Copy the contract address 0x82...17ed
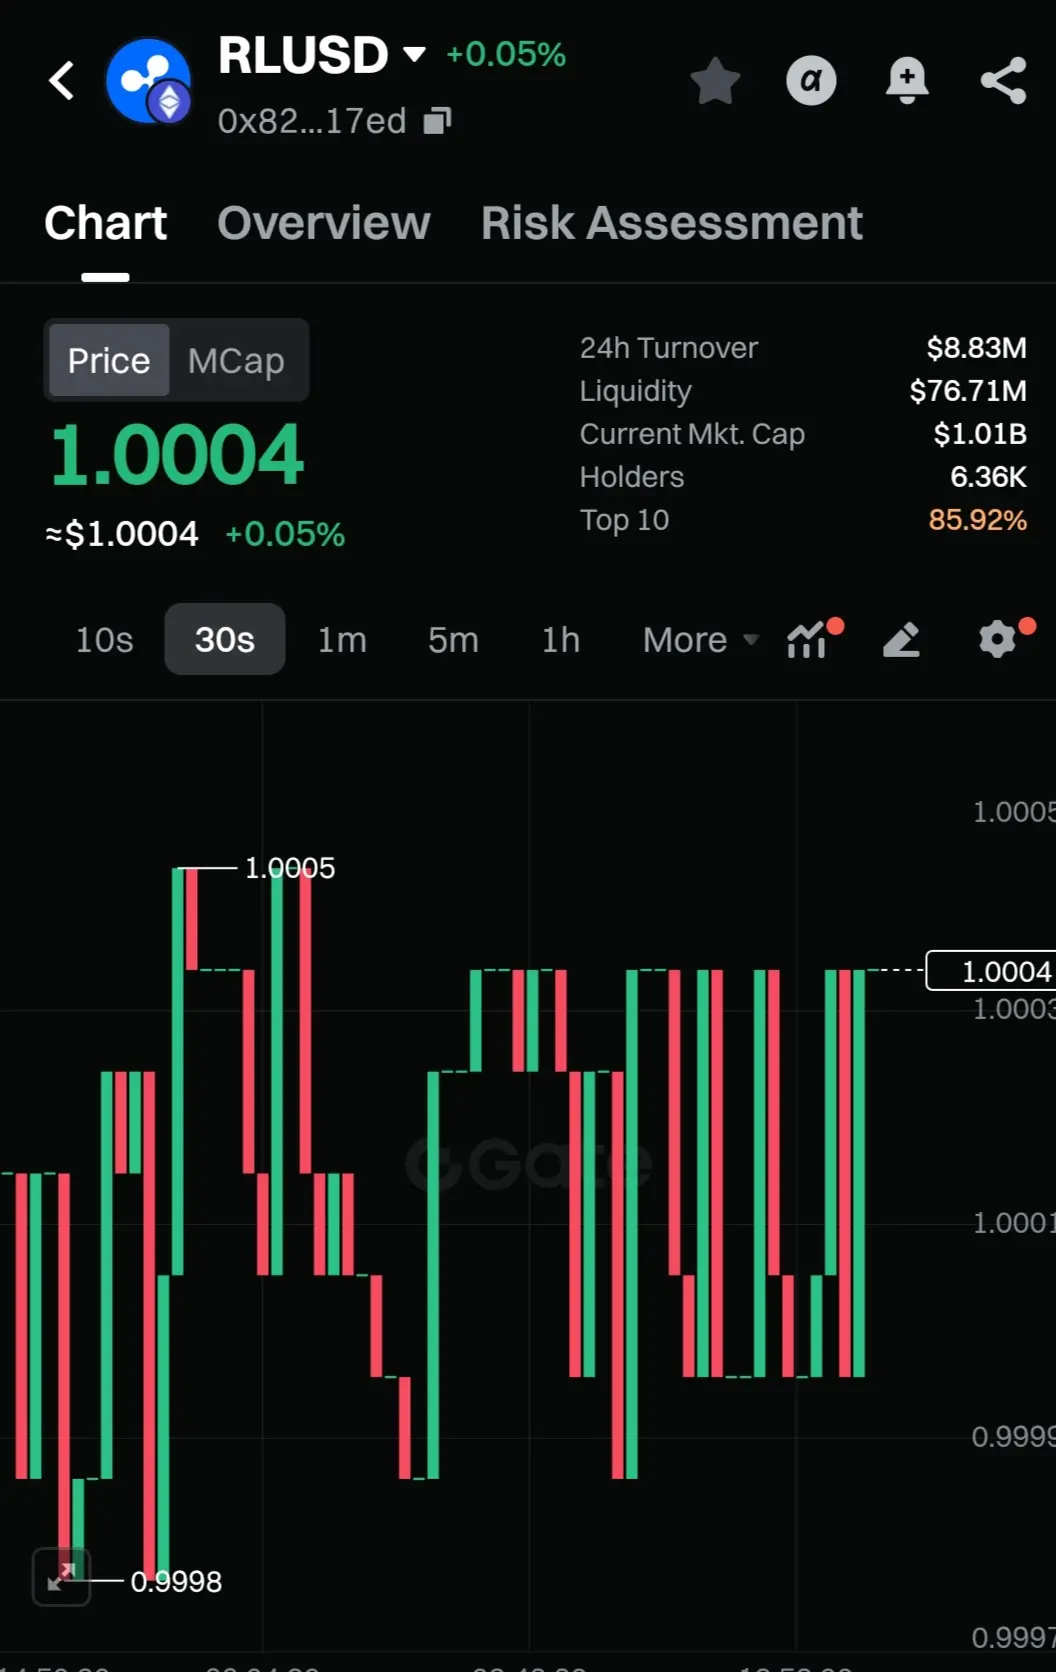 pos(438,121)
